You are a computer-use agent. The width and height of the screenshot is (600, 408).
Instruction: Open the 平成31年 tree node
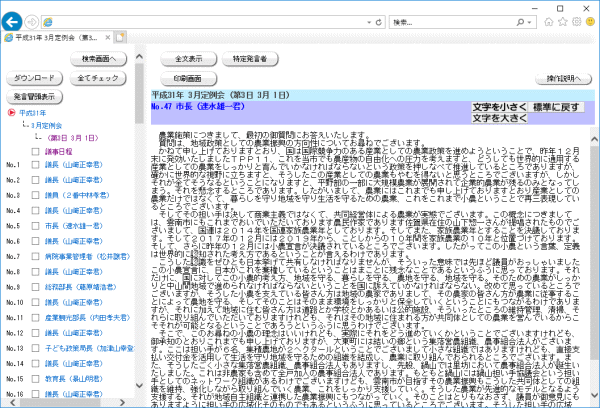coord(33,113)
